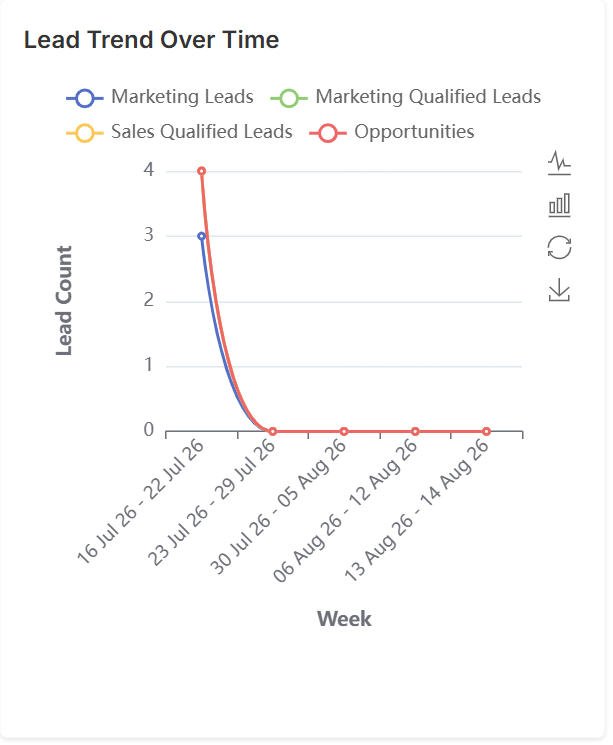
Task: Toggle Marketing Leads series blue legend marker
Action: coord(85,98)
